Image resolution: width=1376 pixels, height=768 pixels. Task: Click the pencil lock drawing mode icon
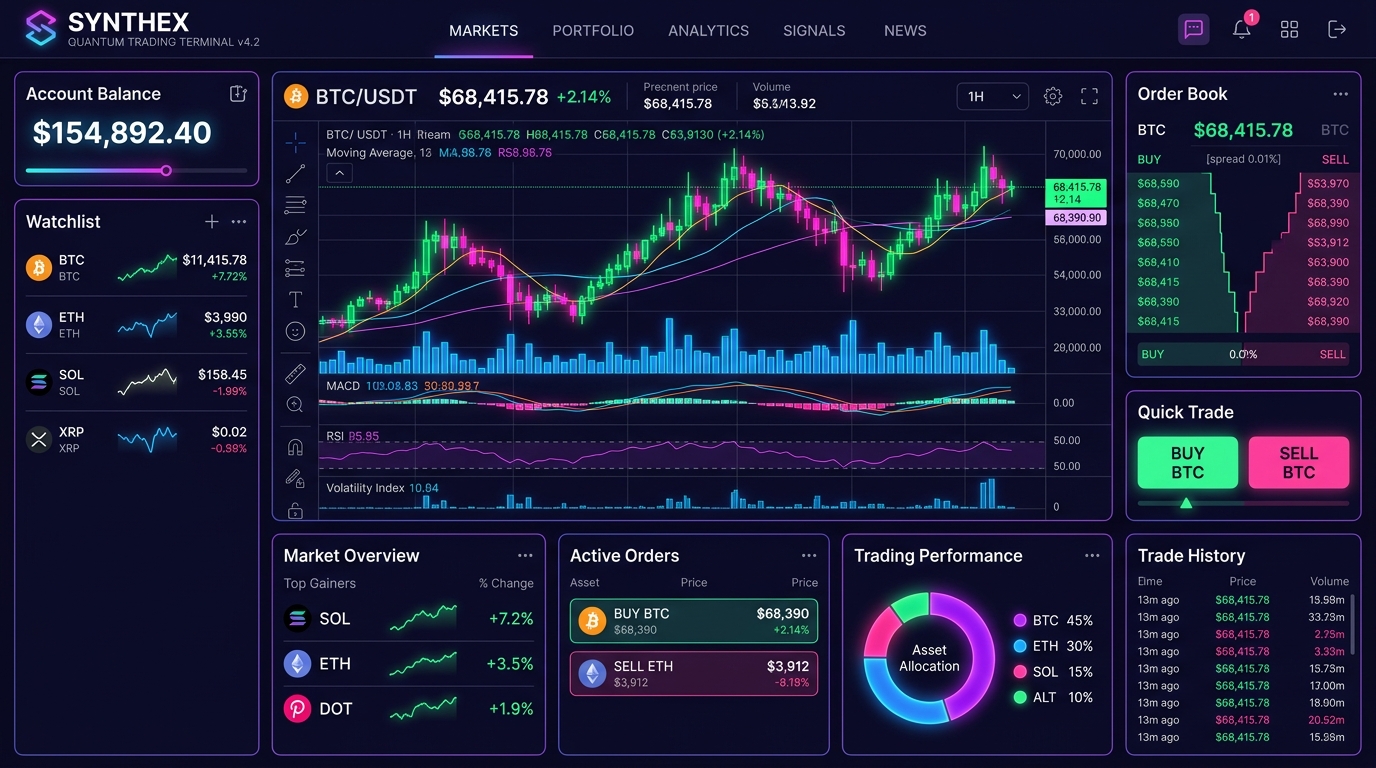point(295,478)
